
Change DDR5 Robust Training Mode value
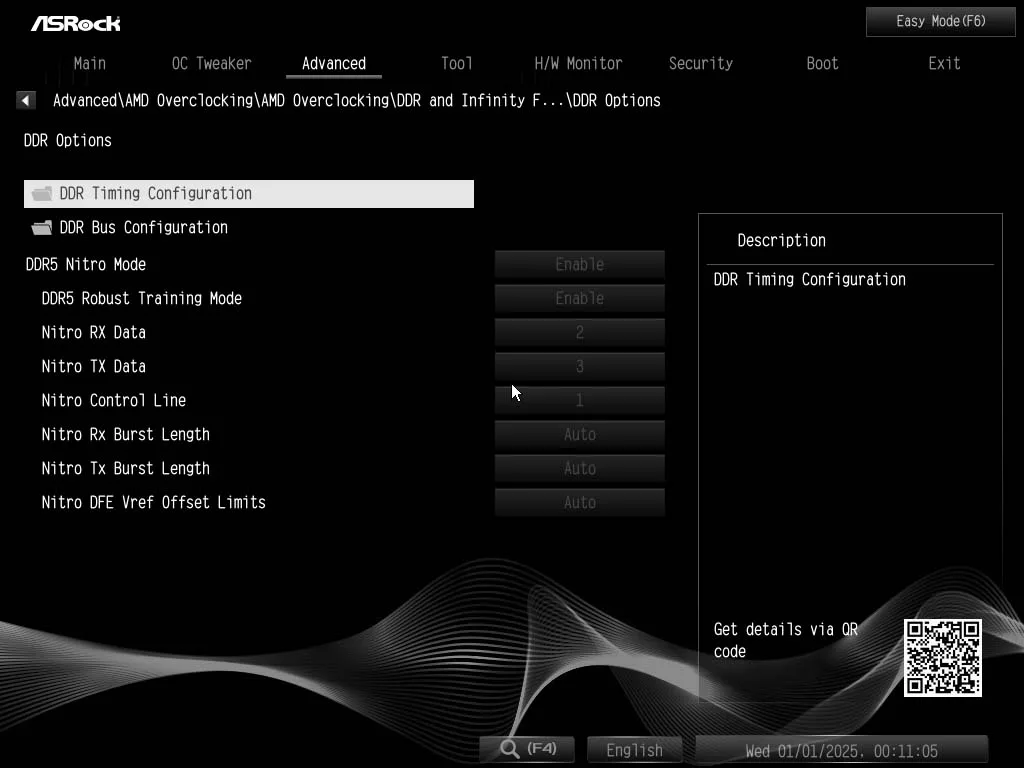(579, 298)
